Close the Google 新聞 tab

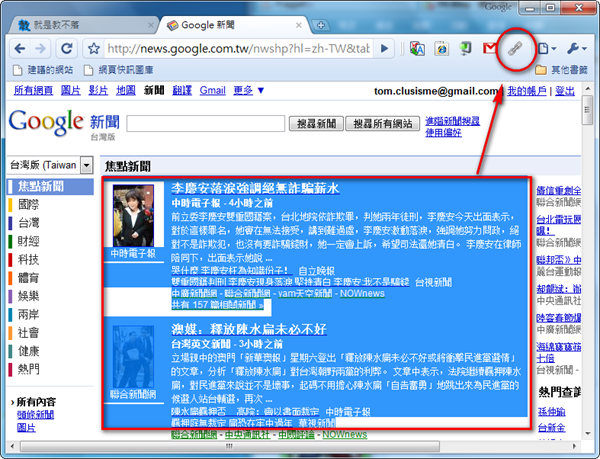point(298,25)
